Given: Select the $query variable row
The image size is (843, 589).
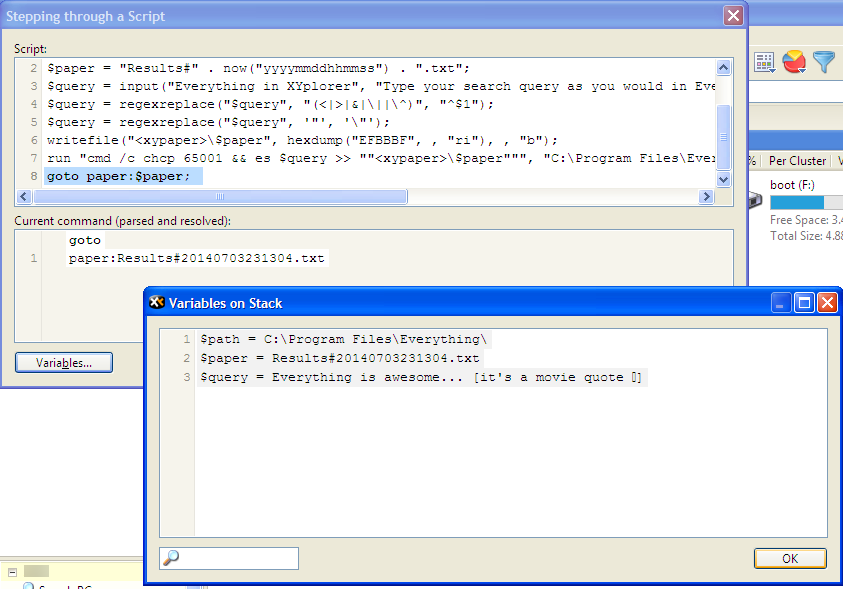Looking at the screenshot, I should (x=420, y=377).
